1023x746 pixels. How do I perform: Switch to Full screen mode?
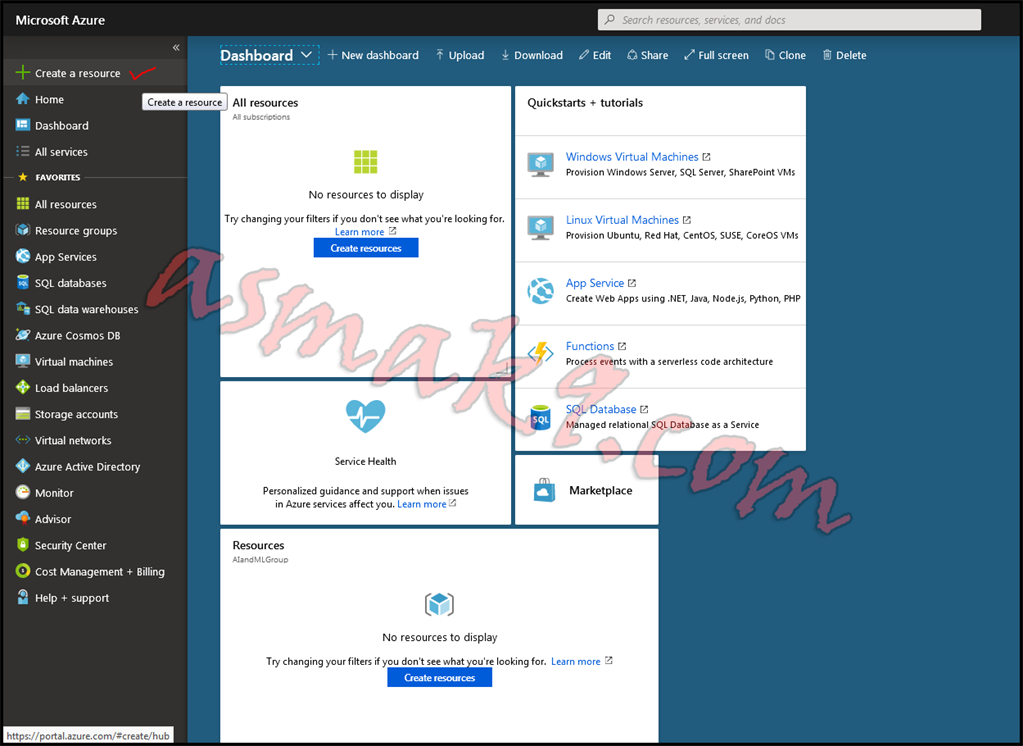click(716, 55)
